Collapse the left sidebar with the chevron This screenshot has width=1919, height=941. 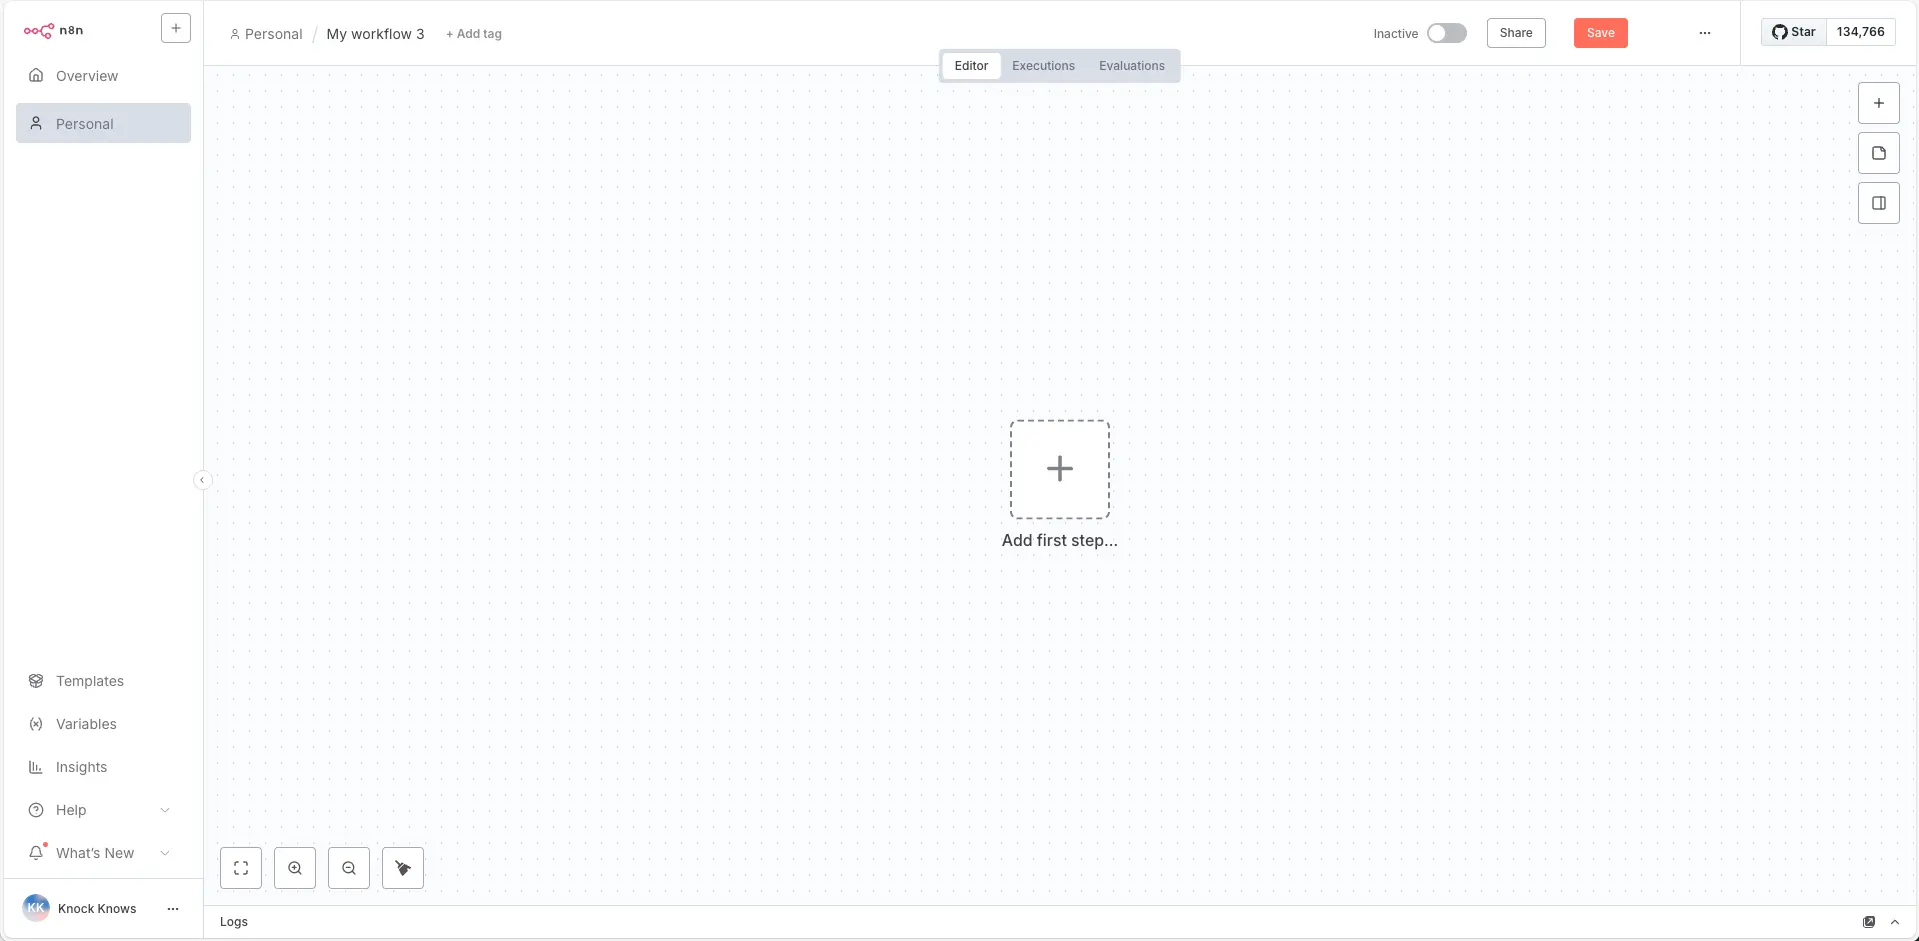[x=203, y=480]
